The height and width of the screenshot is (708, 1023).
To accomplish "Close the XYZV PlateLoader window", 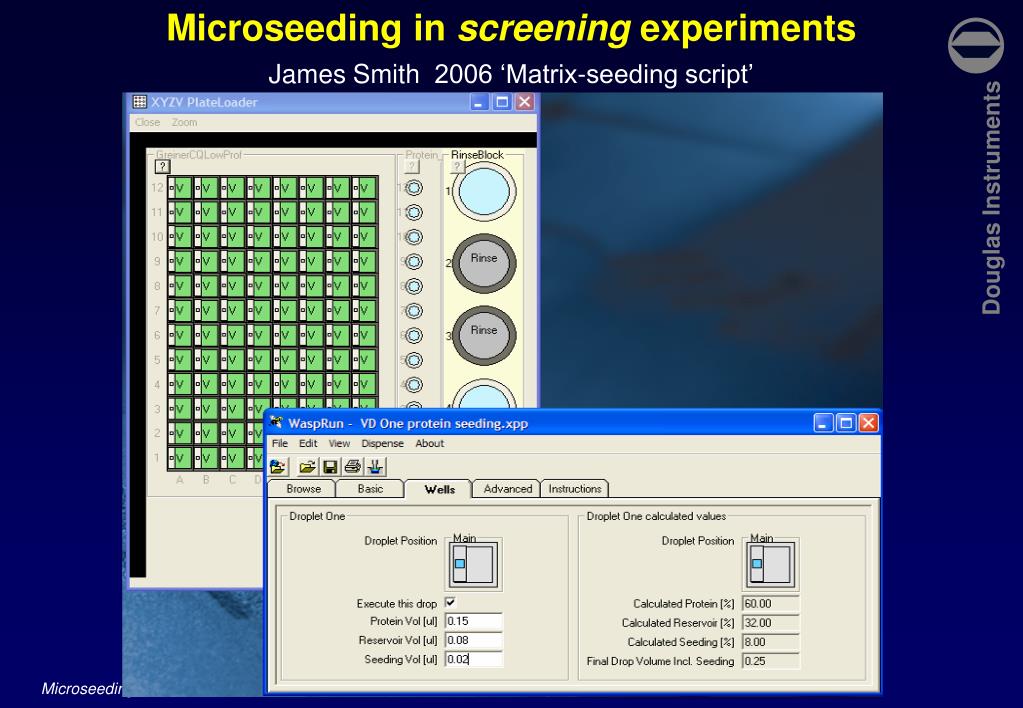I will point(525,102).
